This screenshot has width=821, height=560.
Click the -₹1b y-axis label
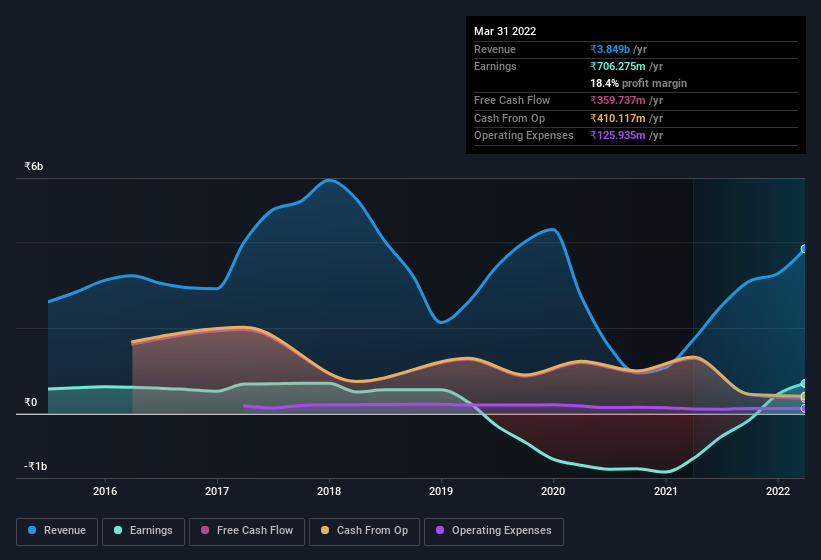35,466
